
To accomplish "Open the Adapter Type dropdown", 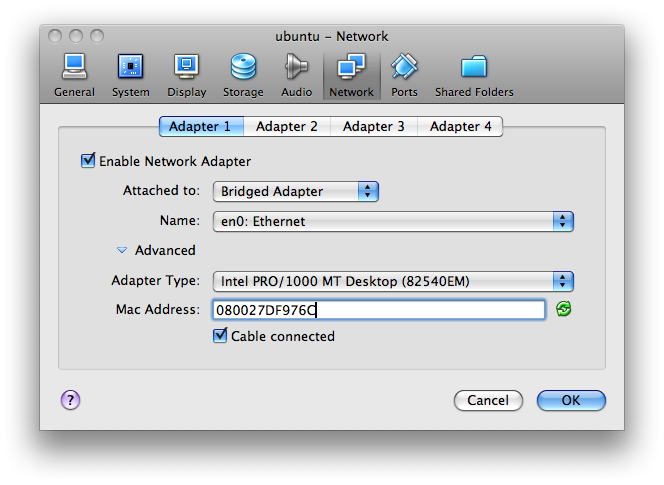I will tap(393, 282).
